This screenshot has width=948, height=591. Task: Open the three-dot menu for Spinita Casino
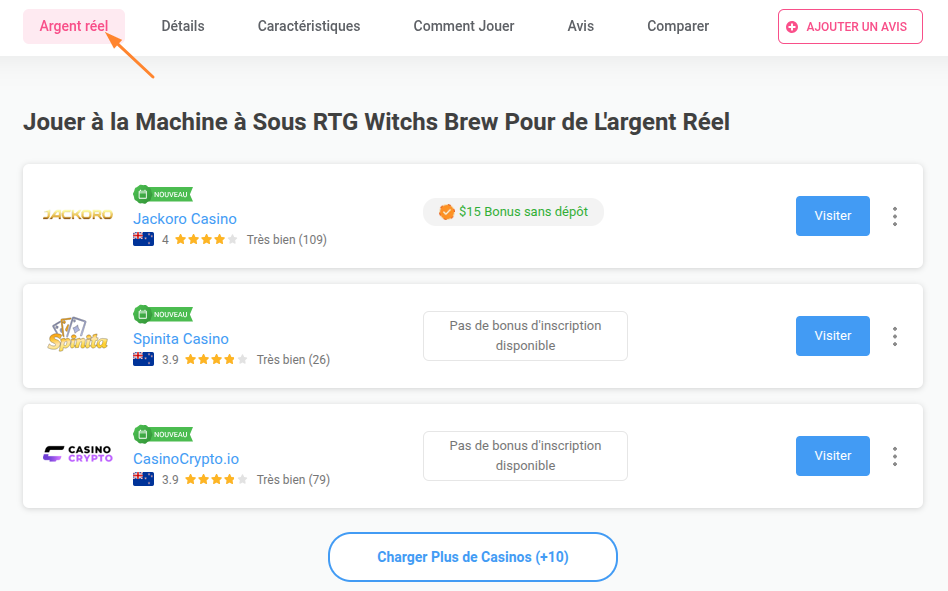[x=895, y=337]
